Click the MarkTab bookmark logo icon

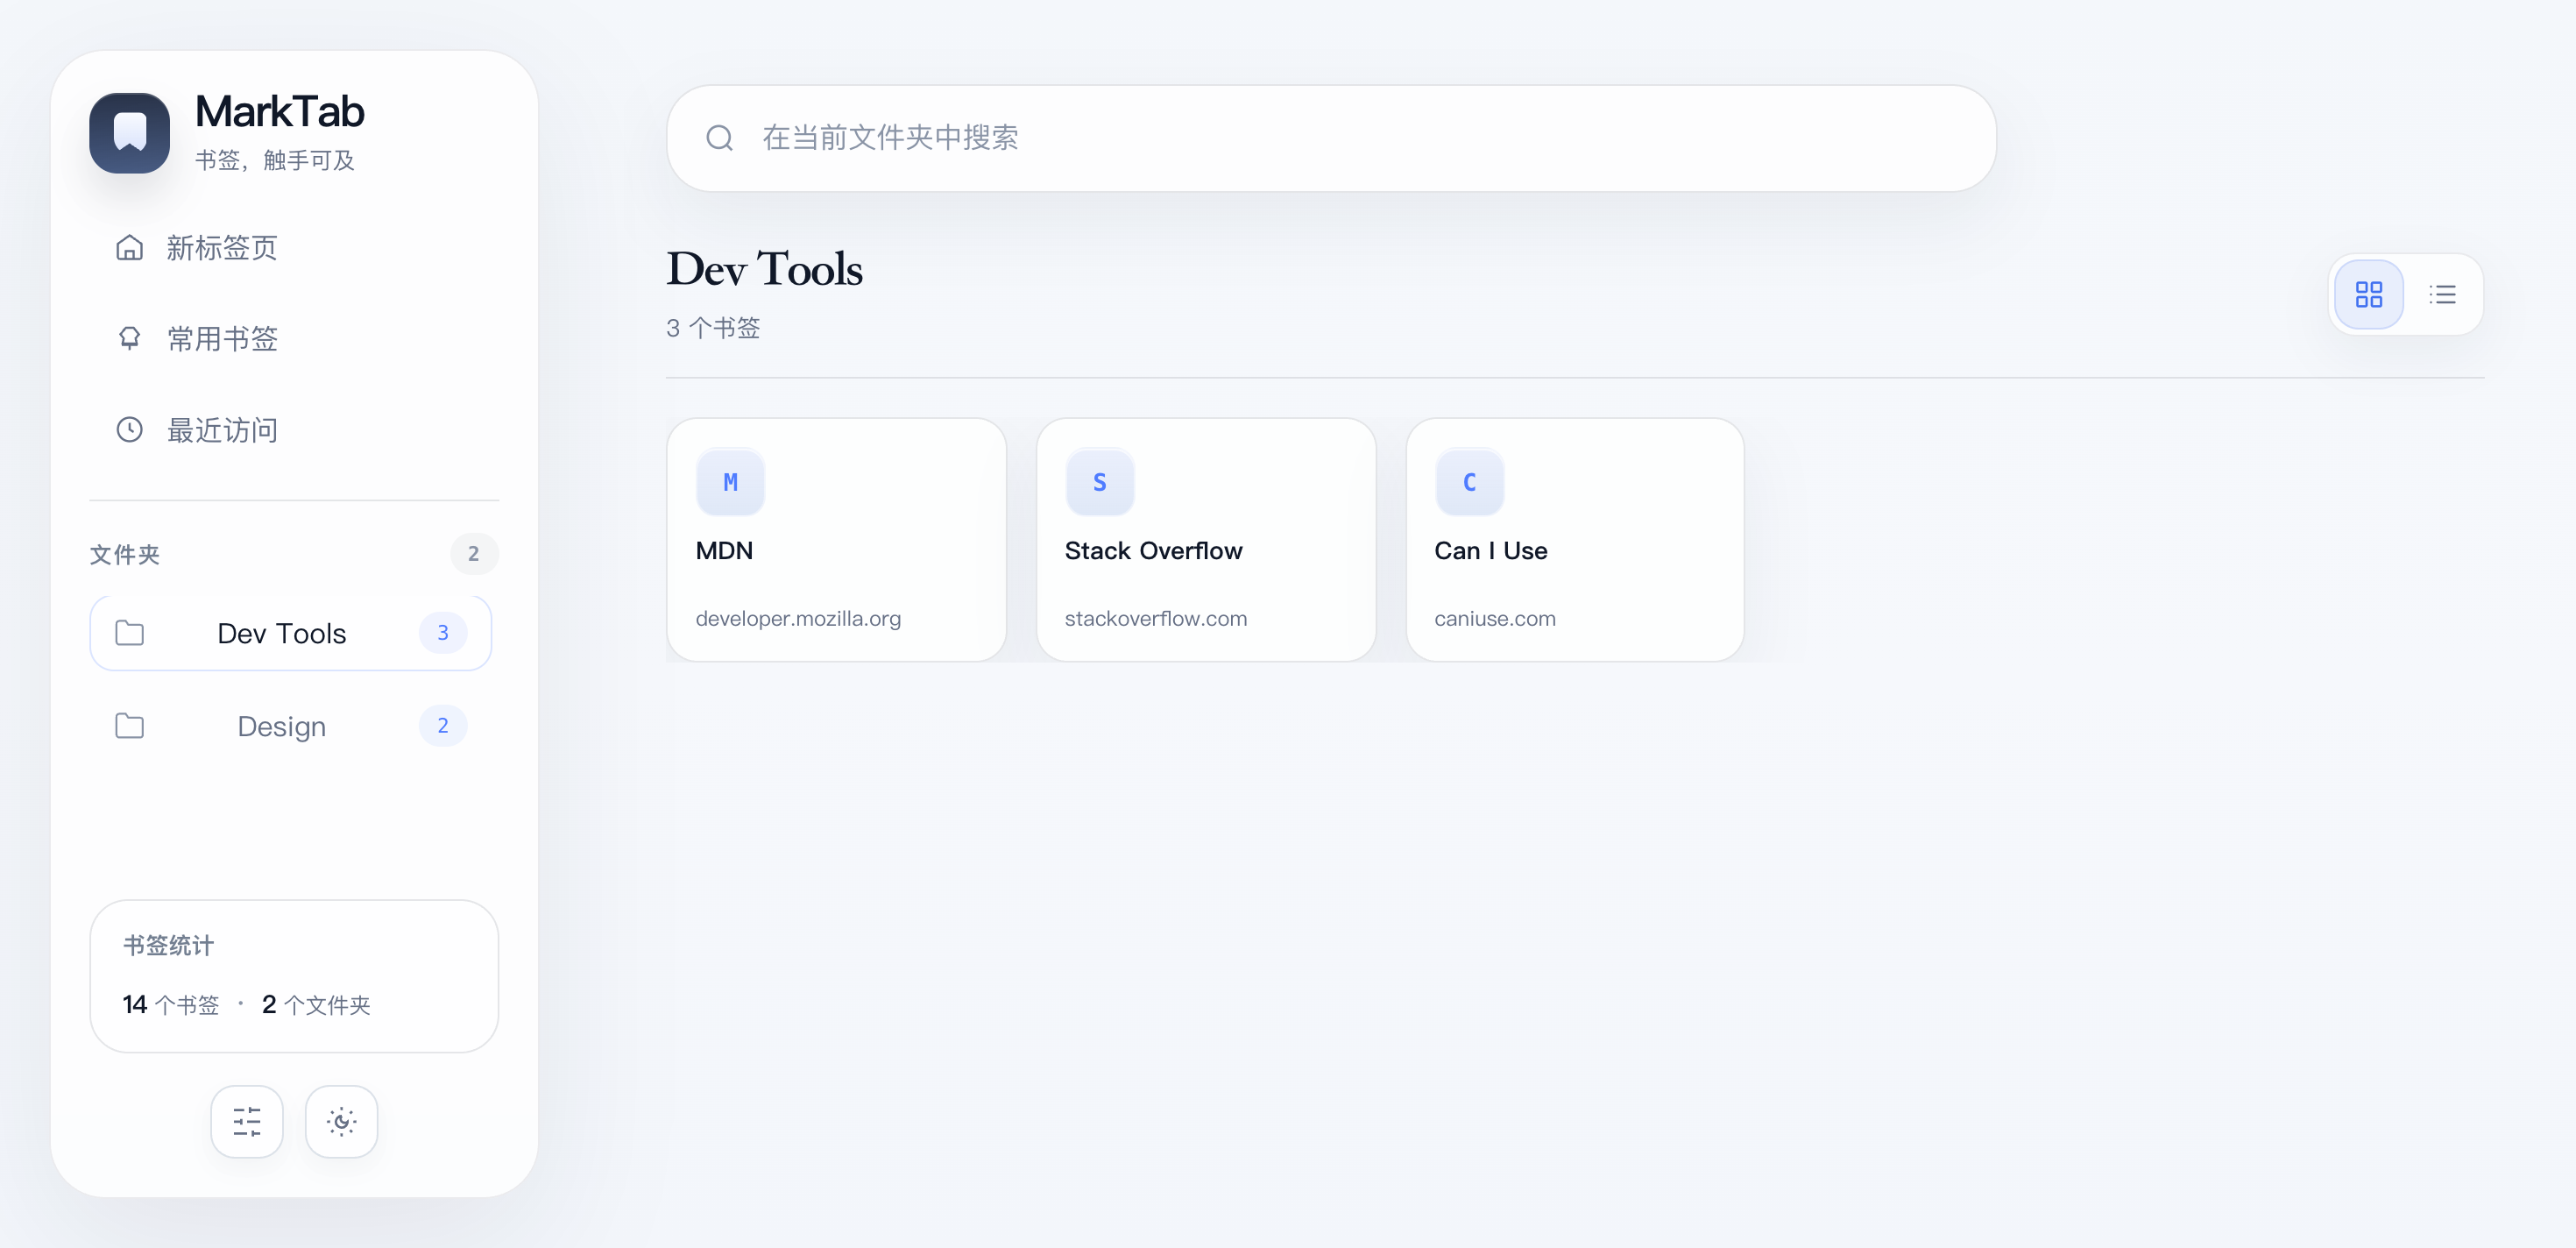click(129, 133)
